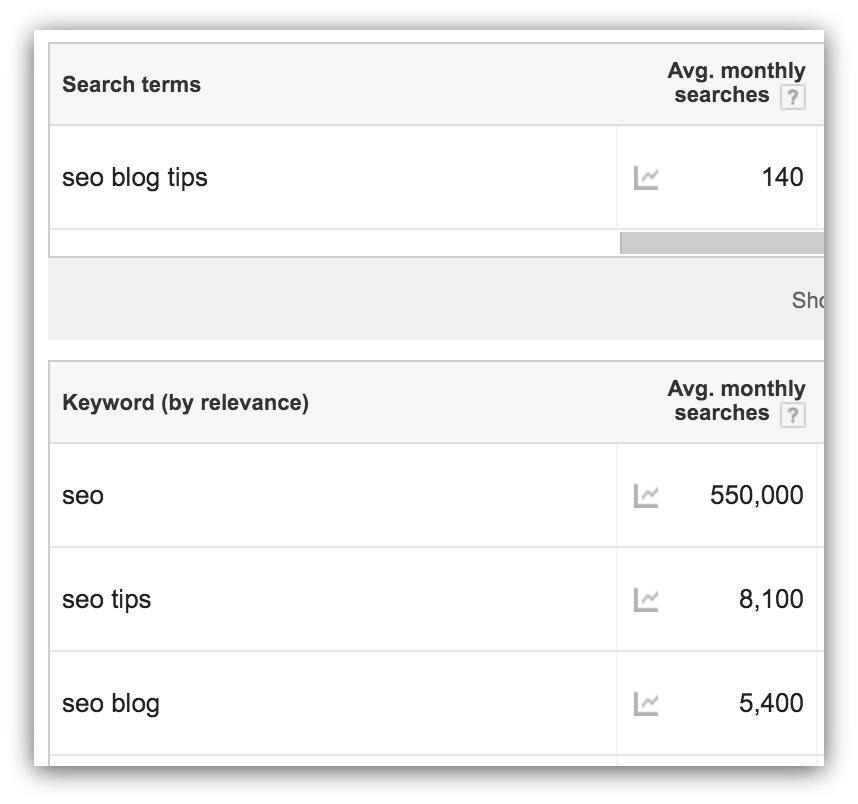Sort by Avg. monthly searches in Search terms table
The image size is (858, 804).
point(736,83)
